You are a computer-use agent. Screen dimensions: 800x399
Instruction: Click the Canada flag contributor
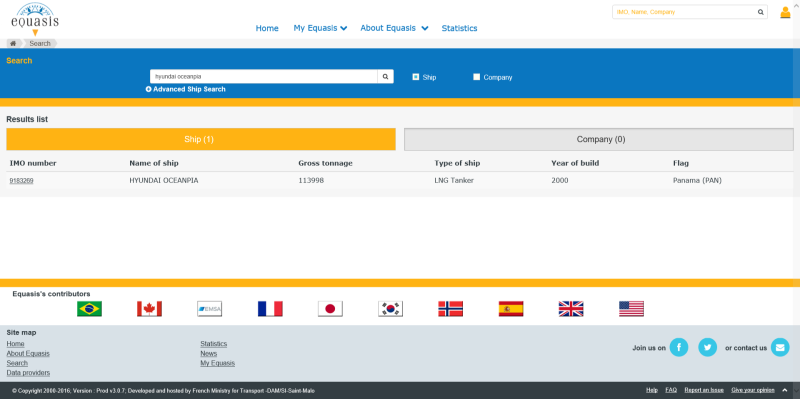click(x=149, y=309)
